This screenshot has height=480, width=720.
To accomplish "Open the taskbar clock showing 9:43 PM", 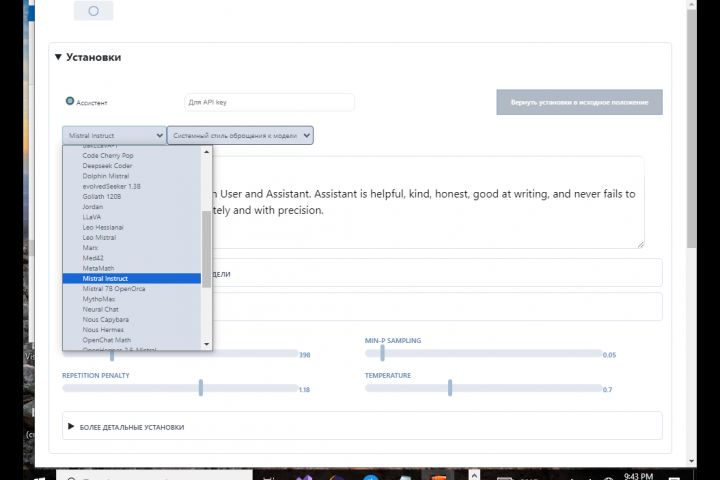I will coord(638,476).
